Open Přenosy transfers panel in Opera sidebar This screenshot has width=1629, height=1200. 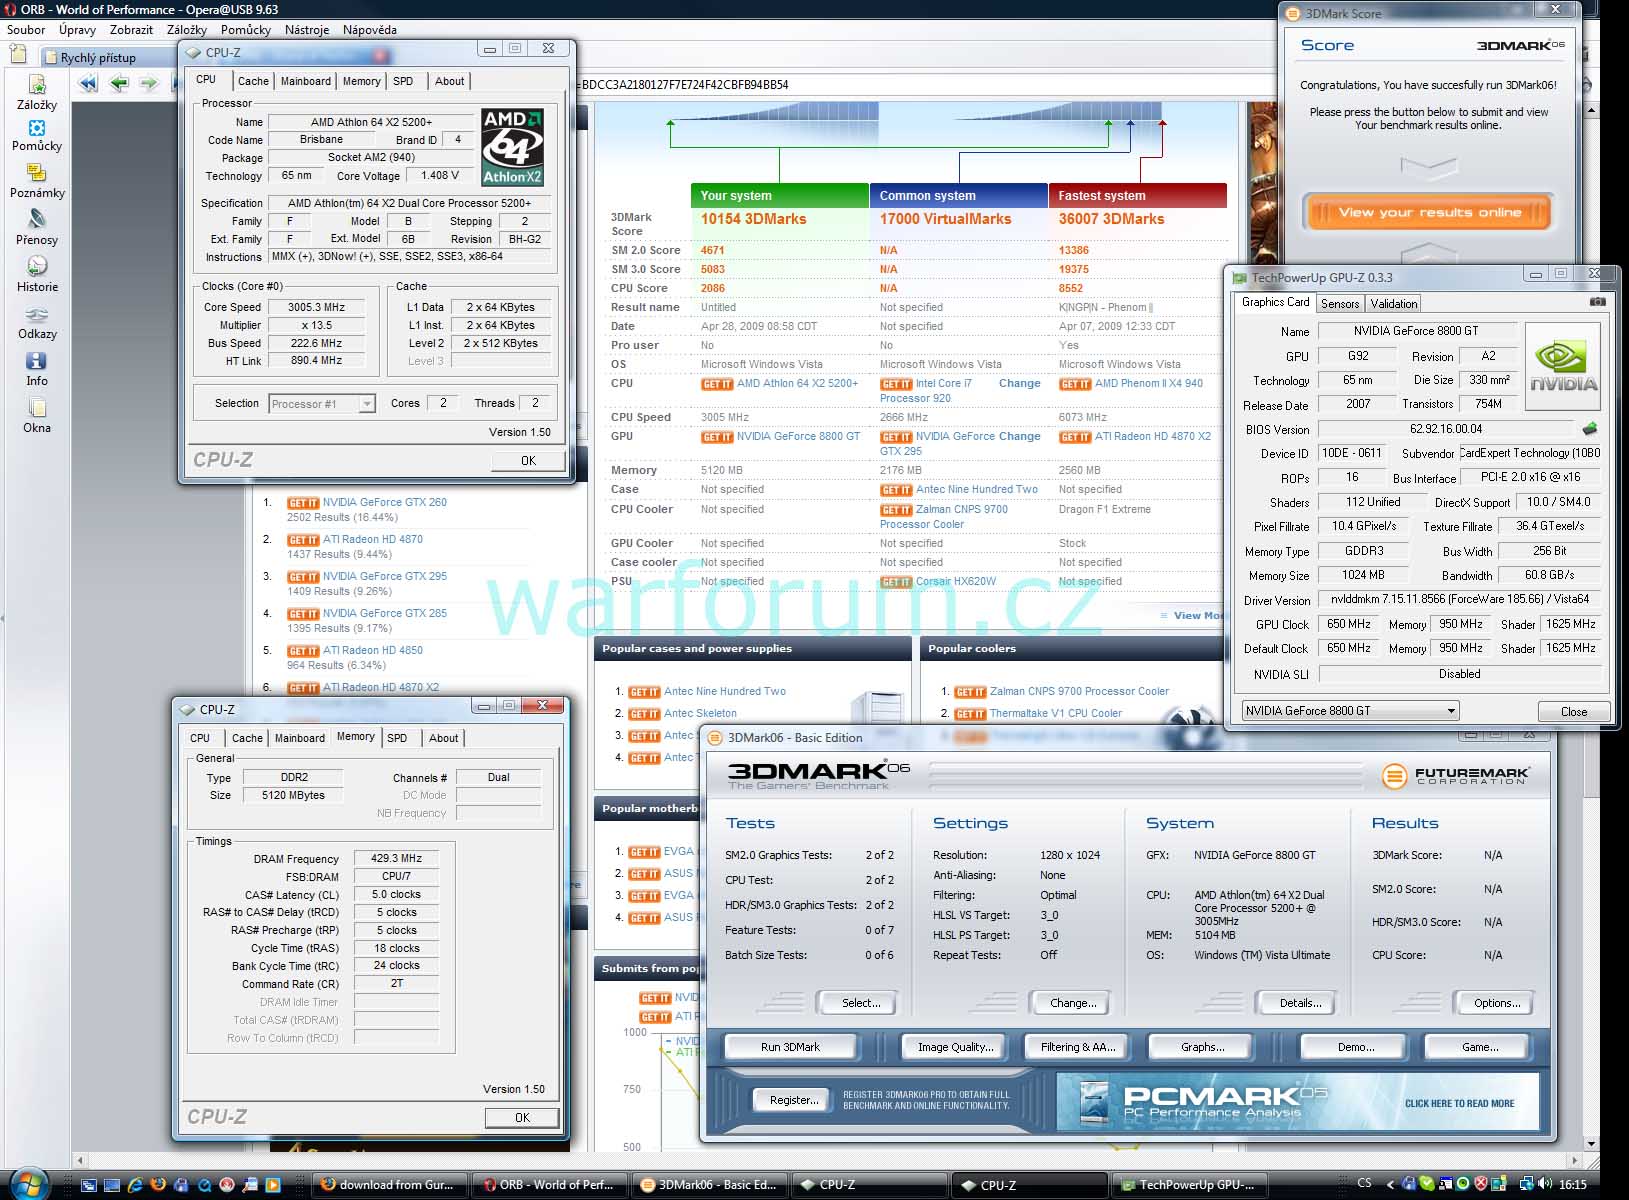[x=37, y=228]
